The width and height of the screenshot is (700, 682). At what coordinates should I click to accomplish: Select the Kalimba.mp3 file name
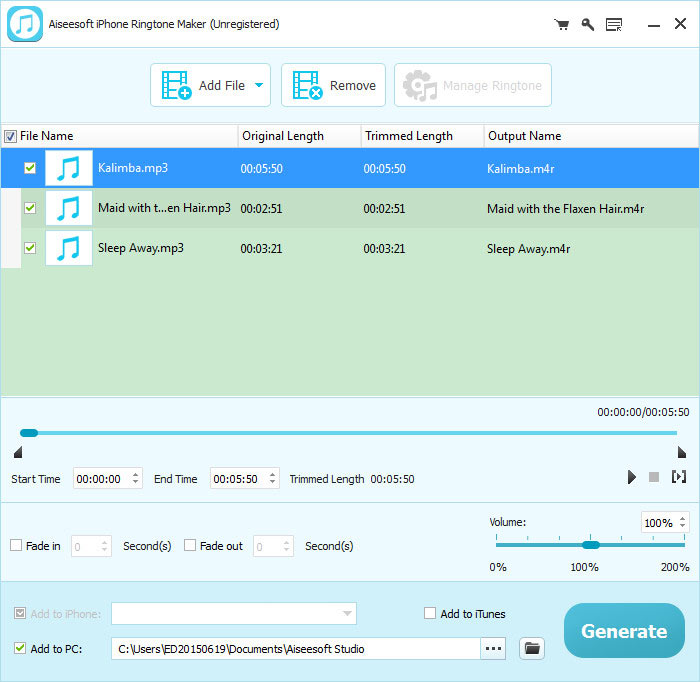point(133,168)
